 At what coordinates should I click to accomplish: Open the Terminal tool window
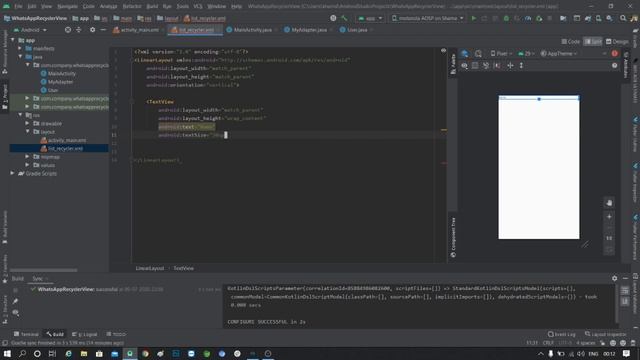tap(26, 334)
